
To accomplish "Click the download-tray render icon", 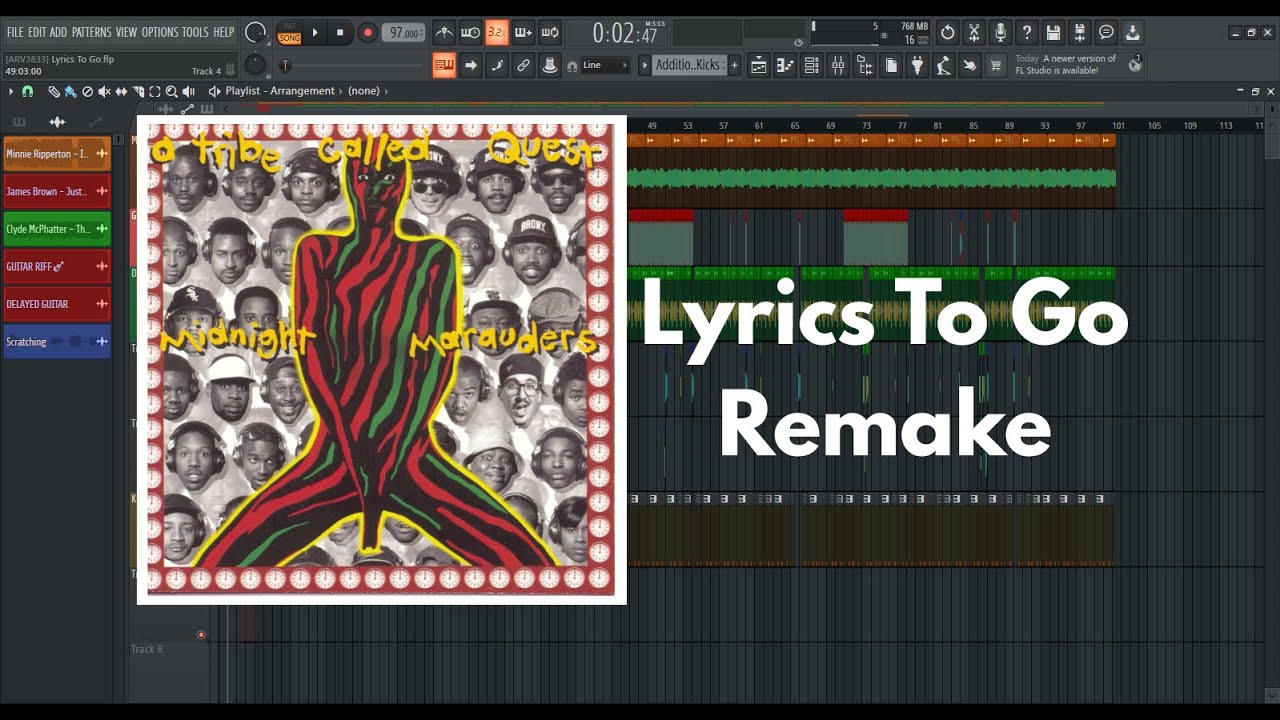I will click(1132, 33).
